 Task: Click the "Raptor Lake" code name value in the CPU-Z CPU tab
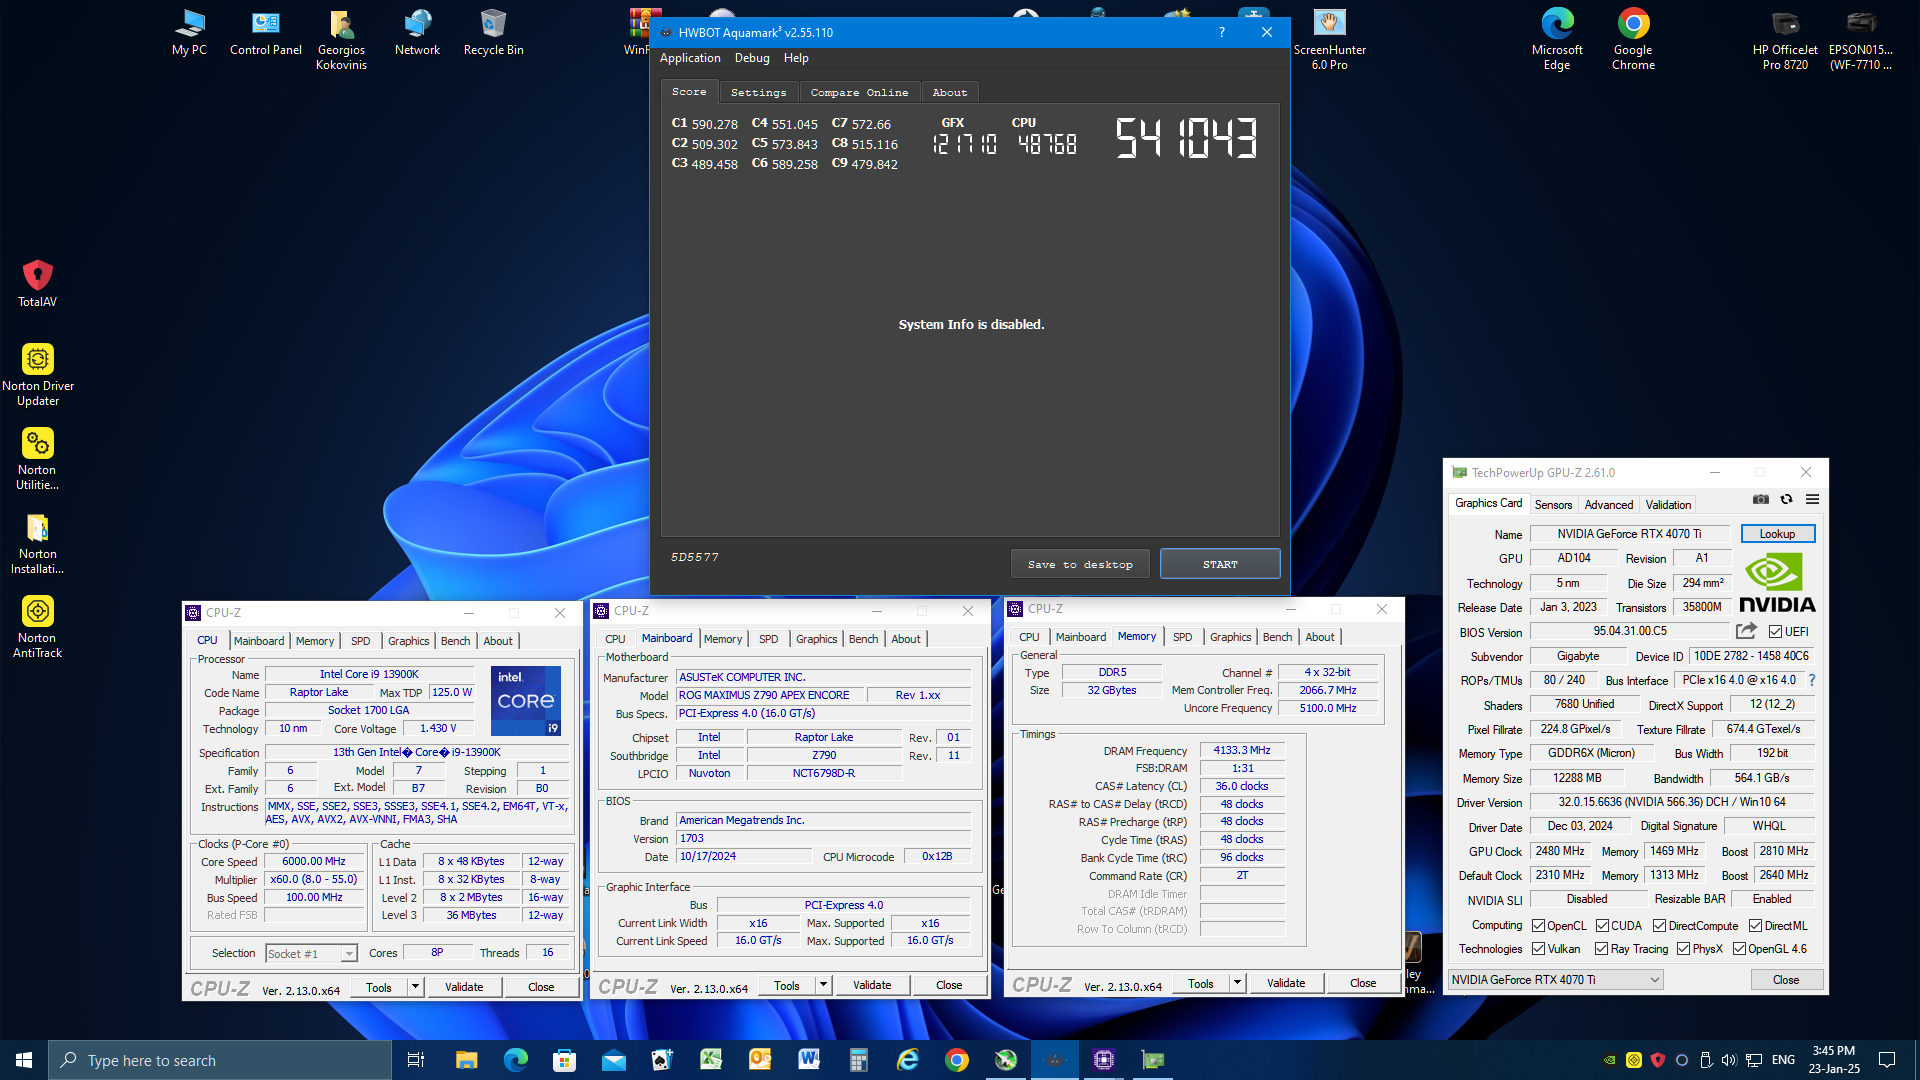pyautogui.click(x=319, y=692)
